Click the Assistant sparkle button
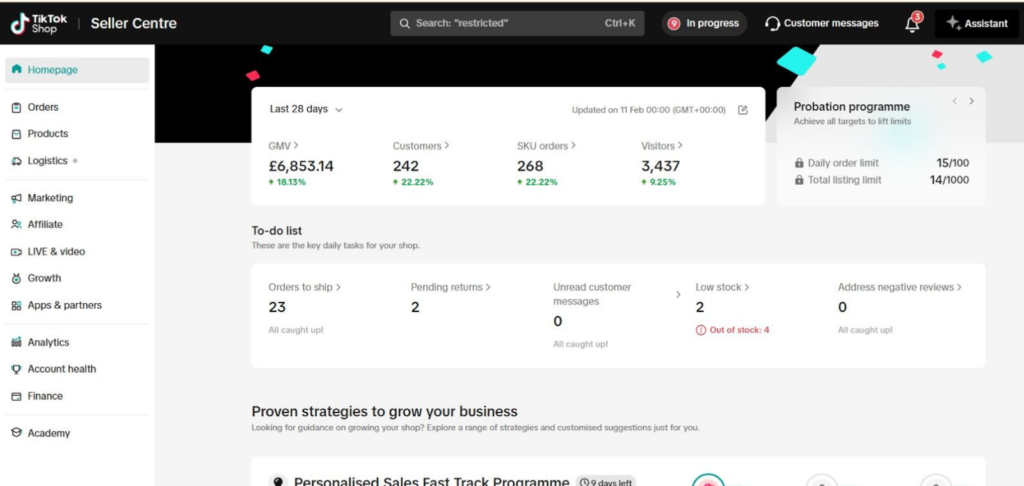 click(x=977, y=24)
